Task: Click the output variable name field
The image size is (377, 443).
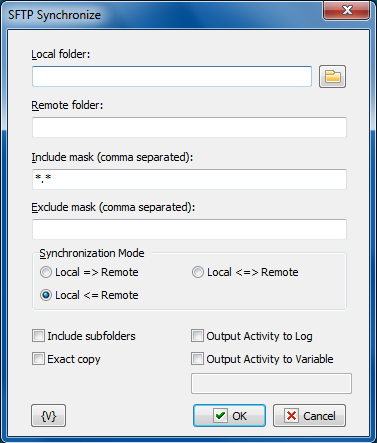Action: click(271, 383)
